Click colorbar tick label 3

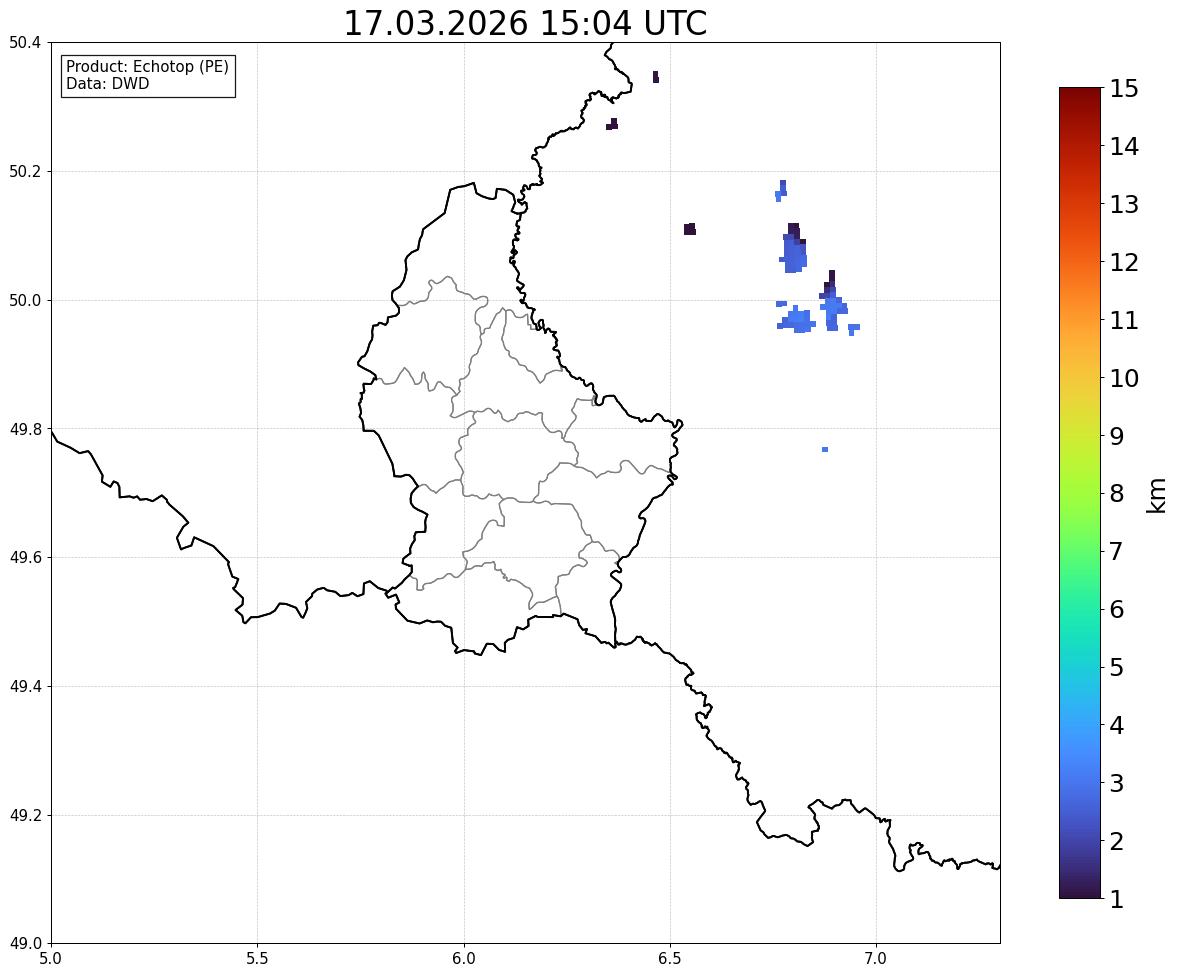(x=1116, y=783)
